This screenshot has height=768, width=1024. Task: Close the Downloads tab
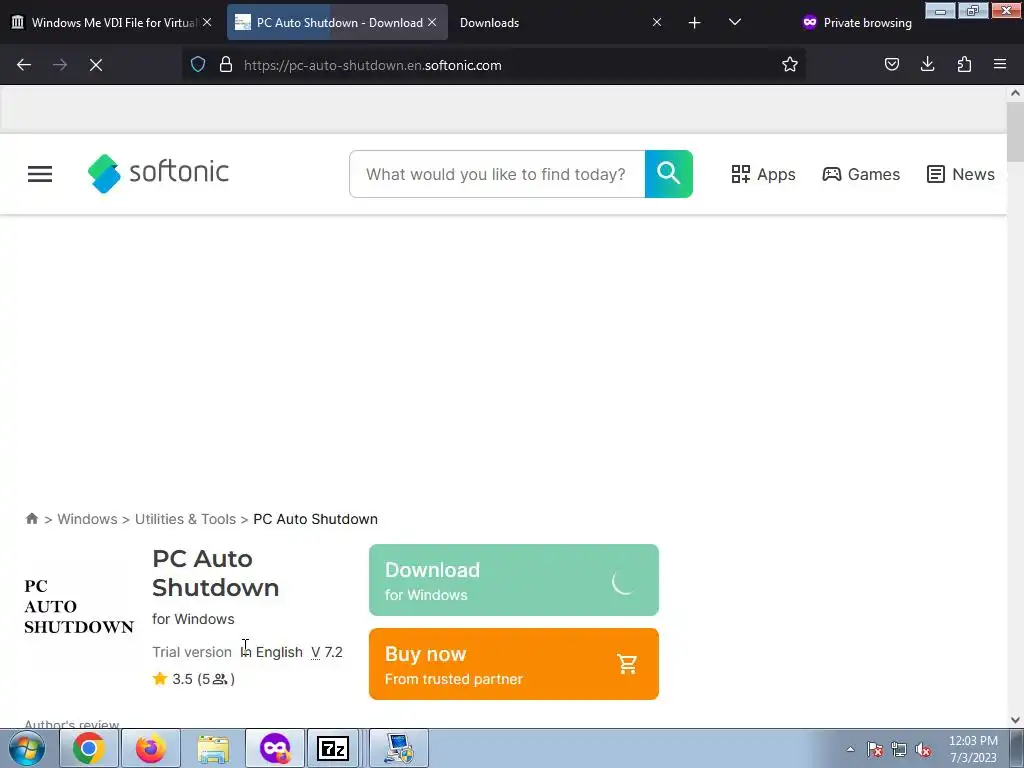coord(657,22)
